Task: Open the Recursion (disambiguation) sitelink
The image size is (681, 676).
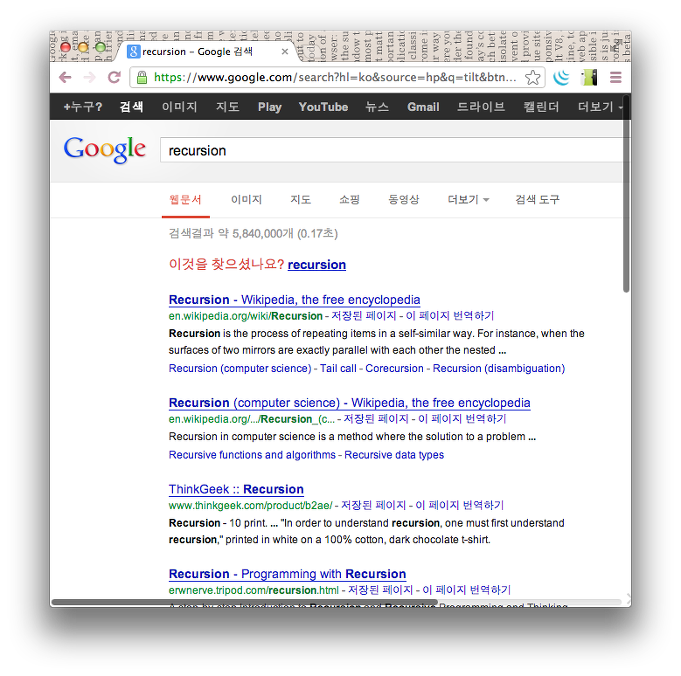Action: pyautogui.click(x=499, y=368)
